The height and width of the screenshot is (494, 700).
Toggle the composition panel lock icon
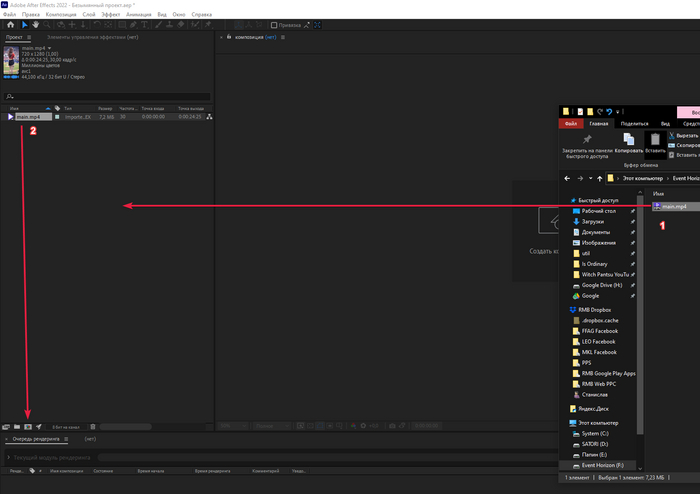pyautogui.click(x=229, y=37)
